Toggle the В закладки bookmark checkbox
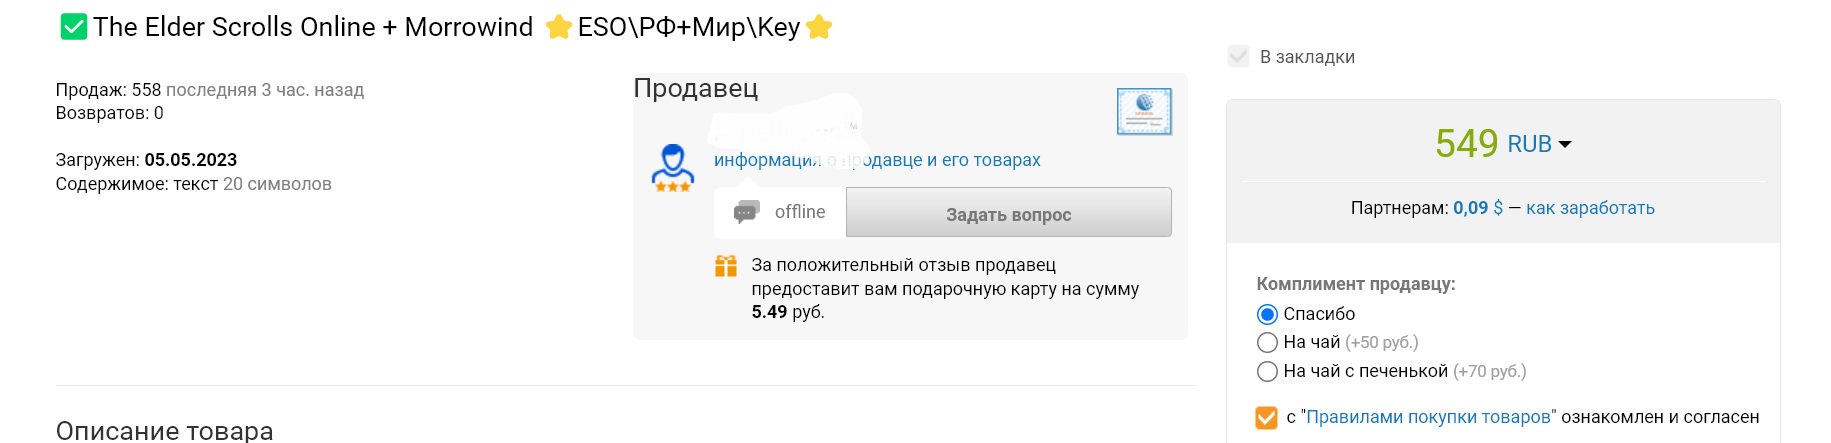 [1239, 57]
